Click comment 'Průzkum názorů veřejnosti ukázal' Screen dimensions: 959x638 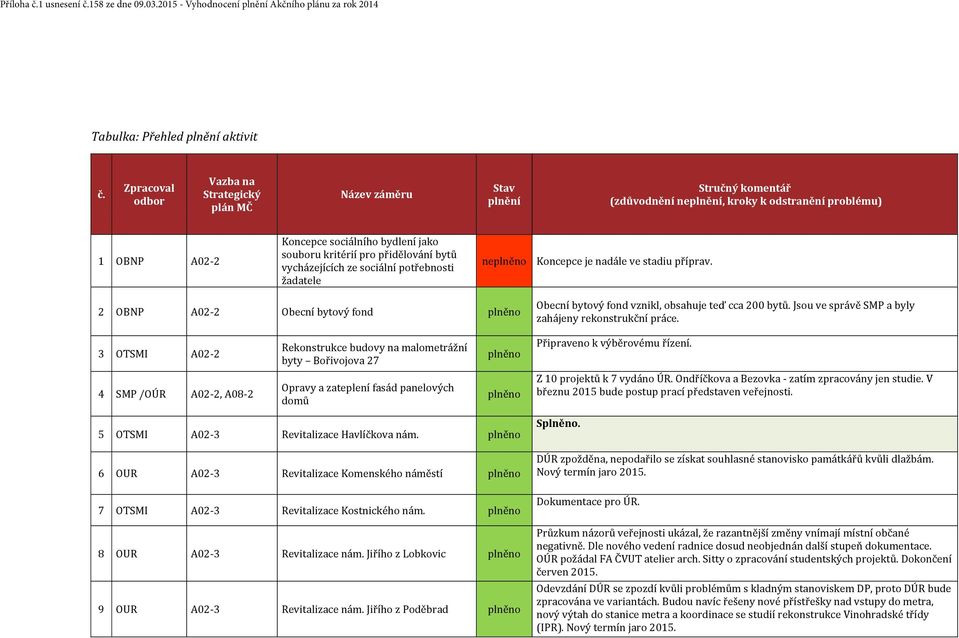tap(744, 553)
